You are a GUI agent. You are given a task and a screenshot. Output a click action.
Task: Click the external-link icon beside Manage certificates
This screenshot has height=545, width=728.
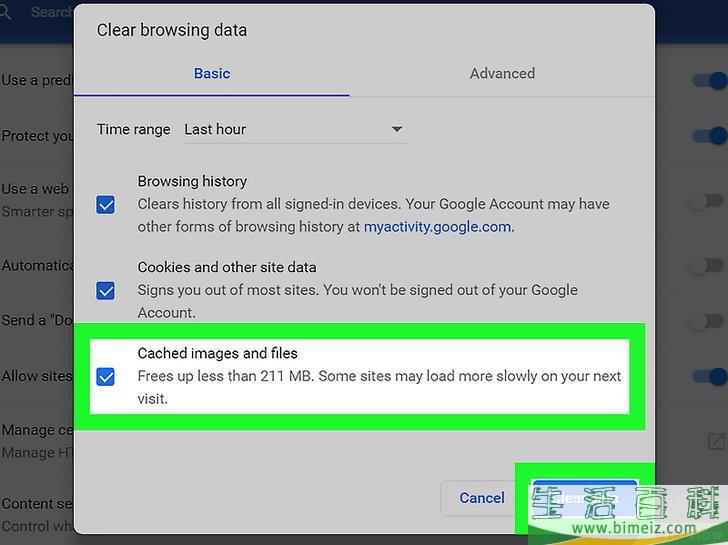[716, 441]
